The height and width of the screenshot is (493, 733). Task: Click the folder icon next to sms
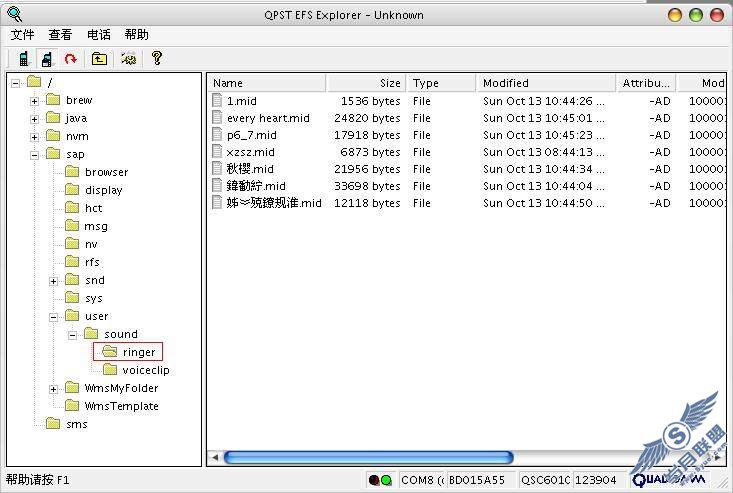click(53, 423)
